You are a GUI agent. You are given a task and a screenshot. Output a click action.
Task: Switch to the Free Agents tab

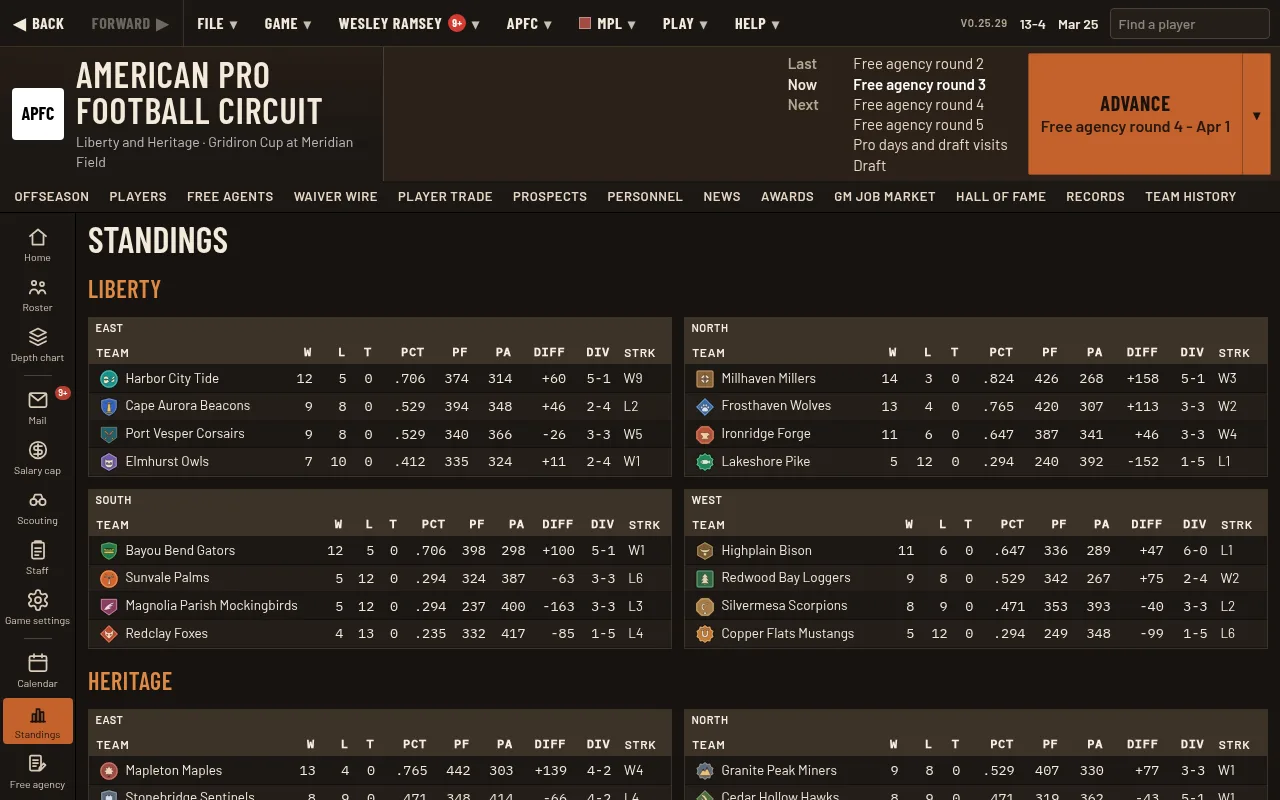230,197
